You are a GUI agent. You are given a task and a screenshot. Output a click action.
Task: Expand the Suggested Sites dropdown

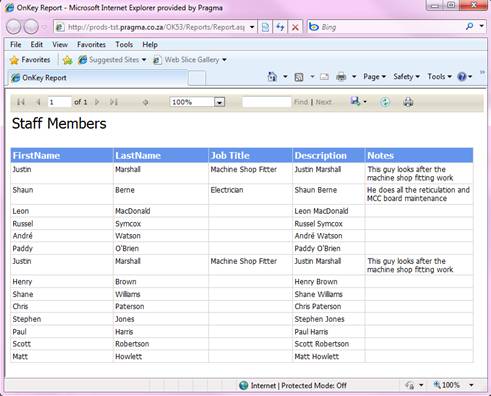click(x=144, y=60)
